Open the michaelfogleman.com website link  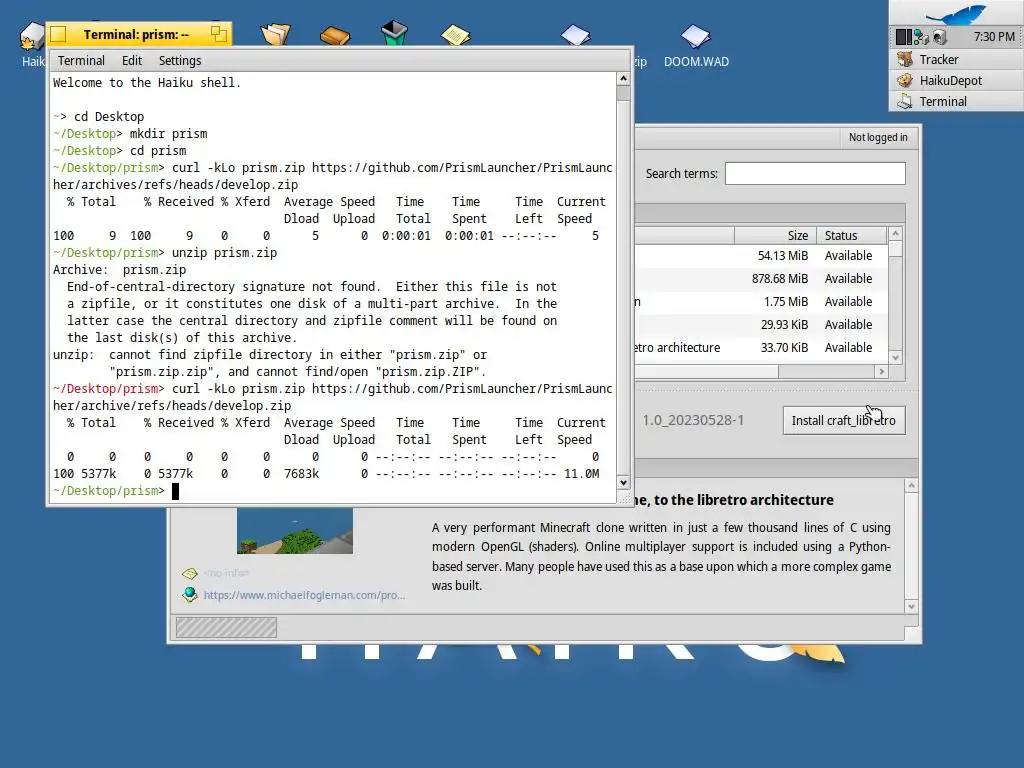click(304, 595)
